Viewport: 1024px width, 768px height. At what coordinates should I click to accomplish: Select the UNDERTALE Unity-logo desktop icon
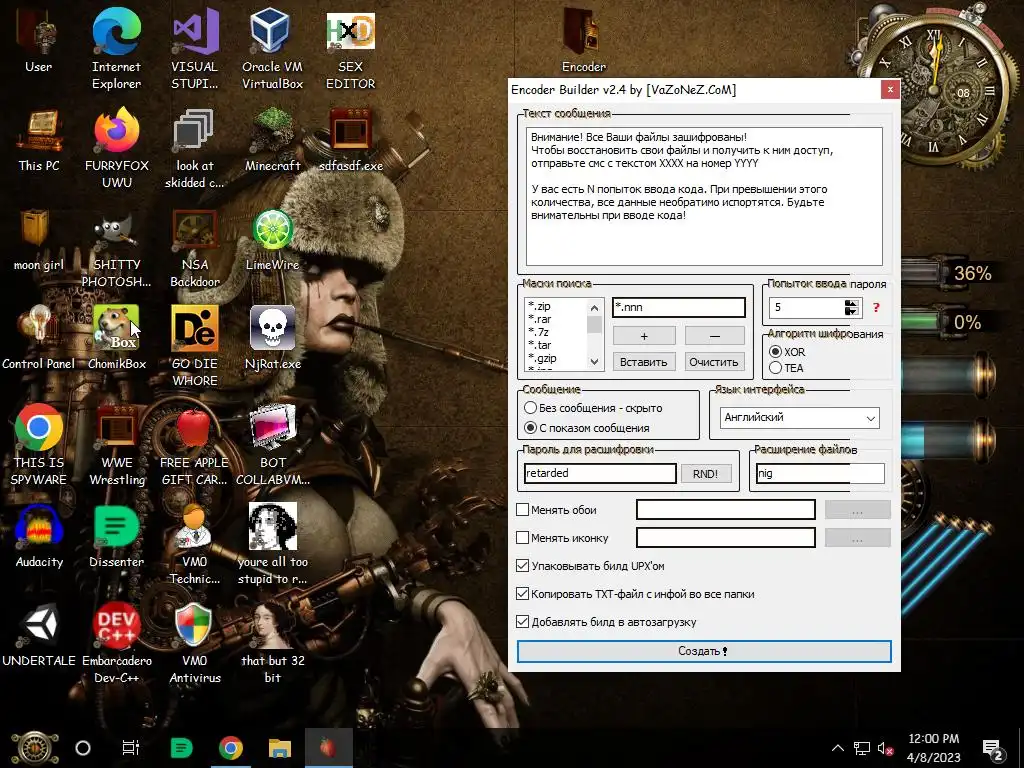tap(39, 635)
